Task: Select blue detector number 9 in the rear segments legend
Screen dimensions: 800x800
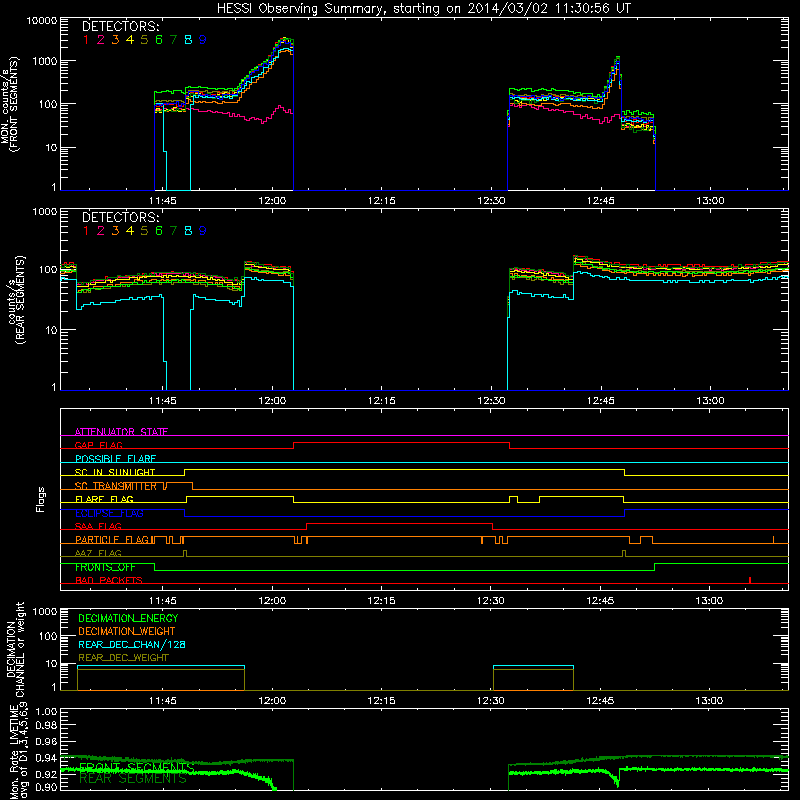Action: (x=203, y=231)
